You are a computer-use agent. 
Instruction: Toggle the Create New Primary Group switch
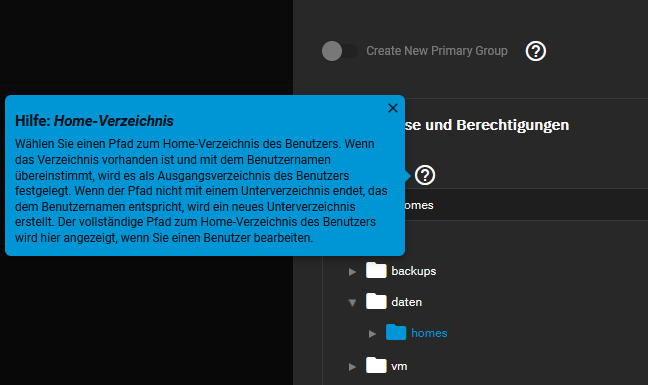(340, 51)
